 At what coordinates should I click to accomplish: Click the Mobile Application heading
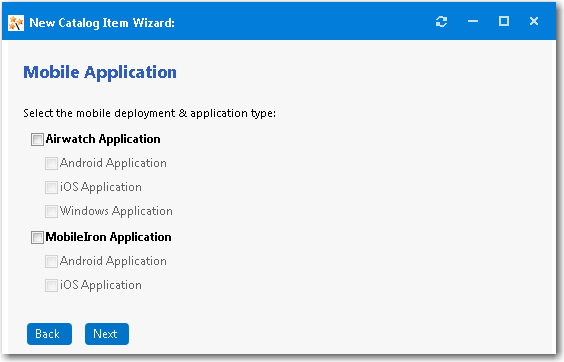pos(100,72)
